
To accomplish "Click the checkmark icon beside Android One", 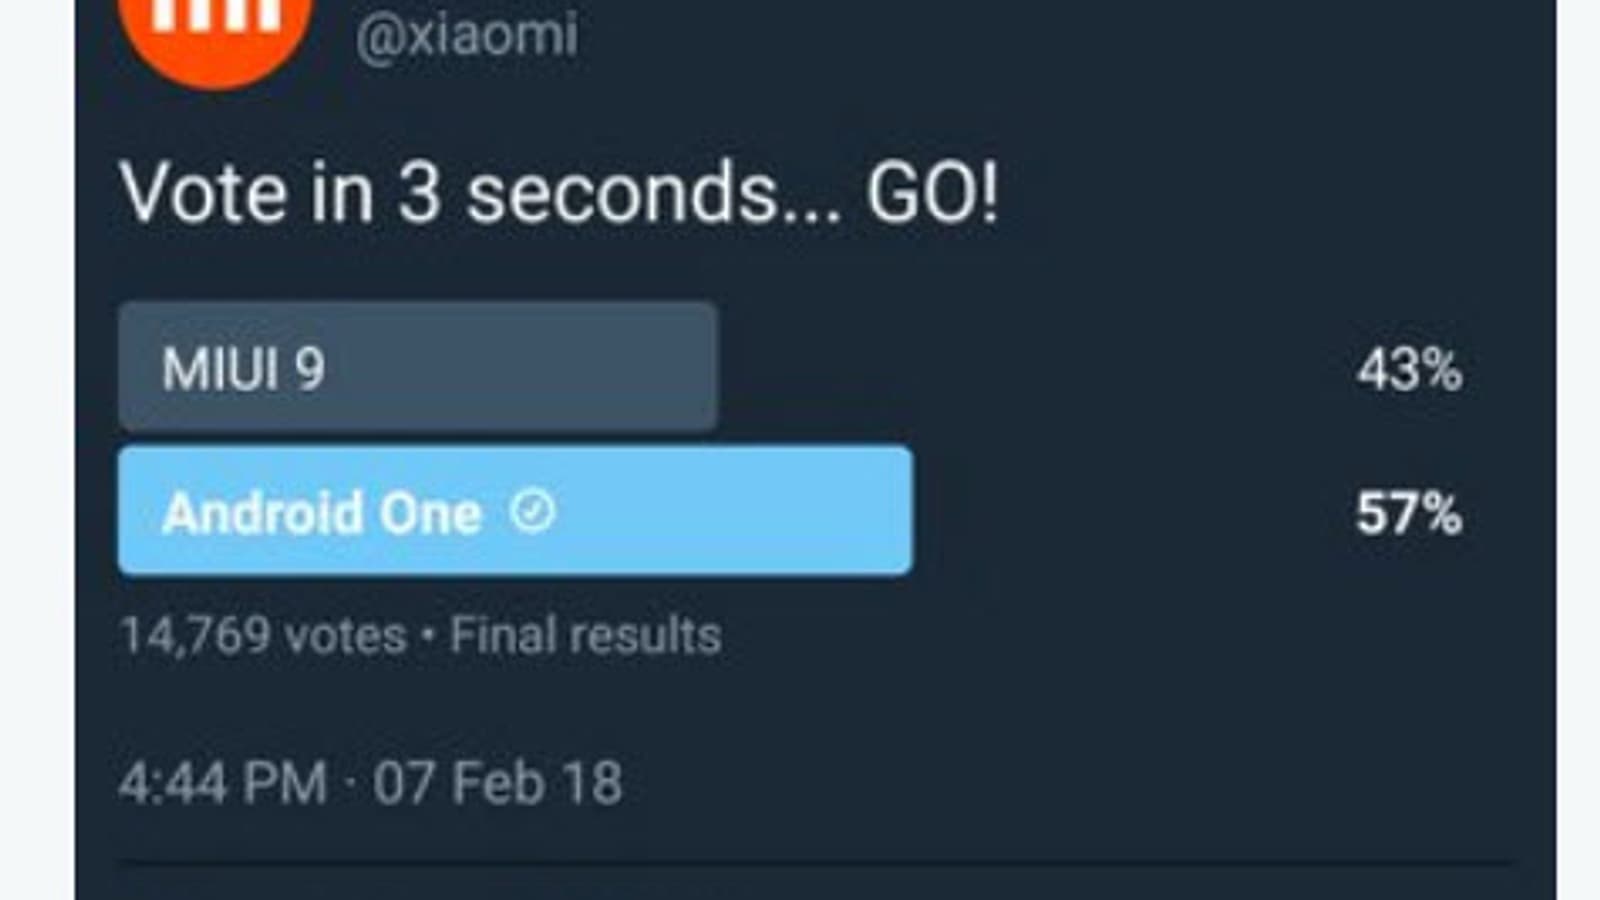I will pos(532,512).
